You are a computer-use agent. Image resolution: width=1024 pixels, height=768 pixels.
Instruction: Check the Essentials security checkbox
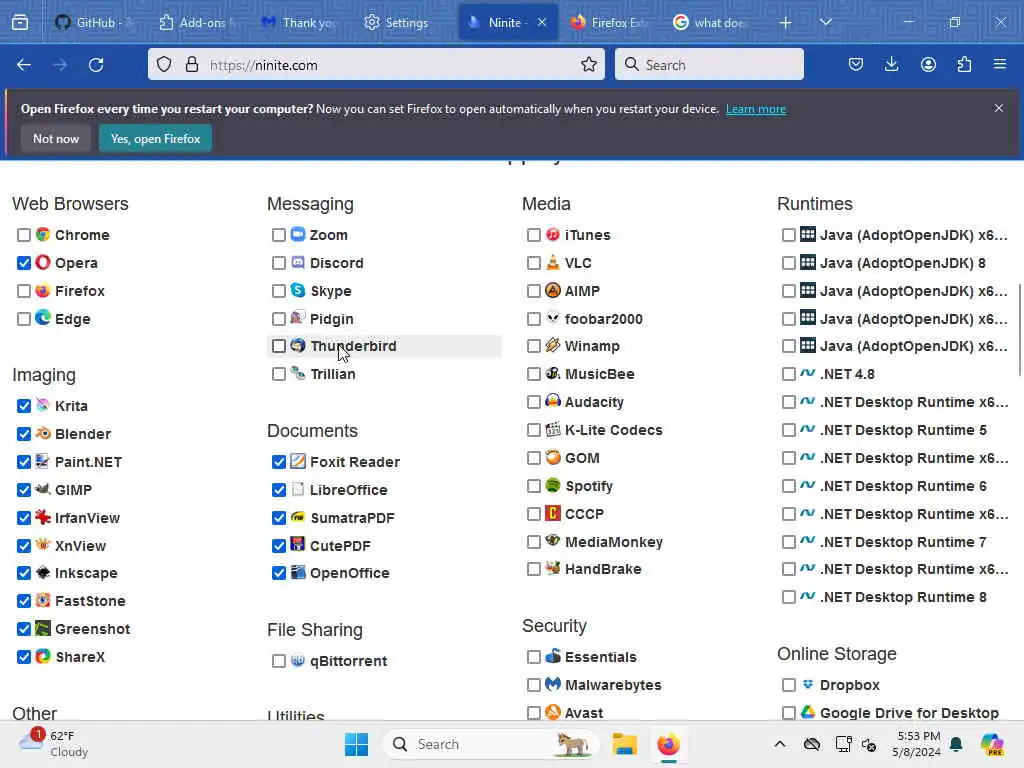coord(534,657)
